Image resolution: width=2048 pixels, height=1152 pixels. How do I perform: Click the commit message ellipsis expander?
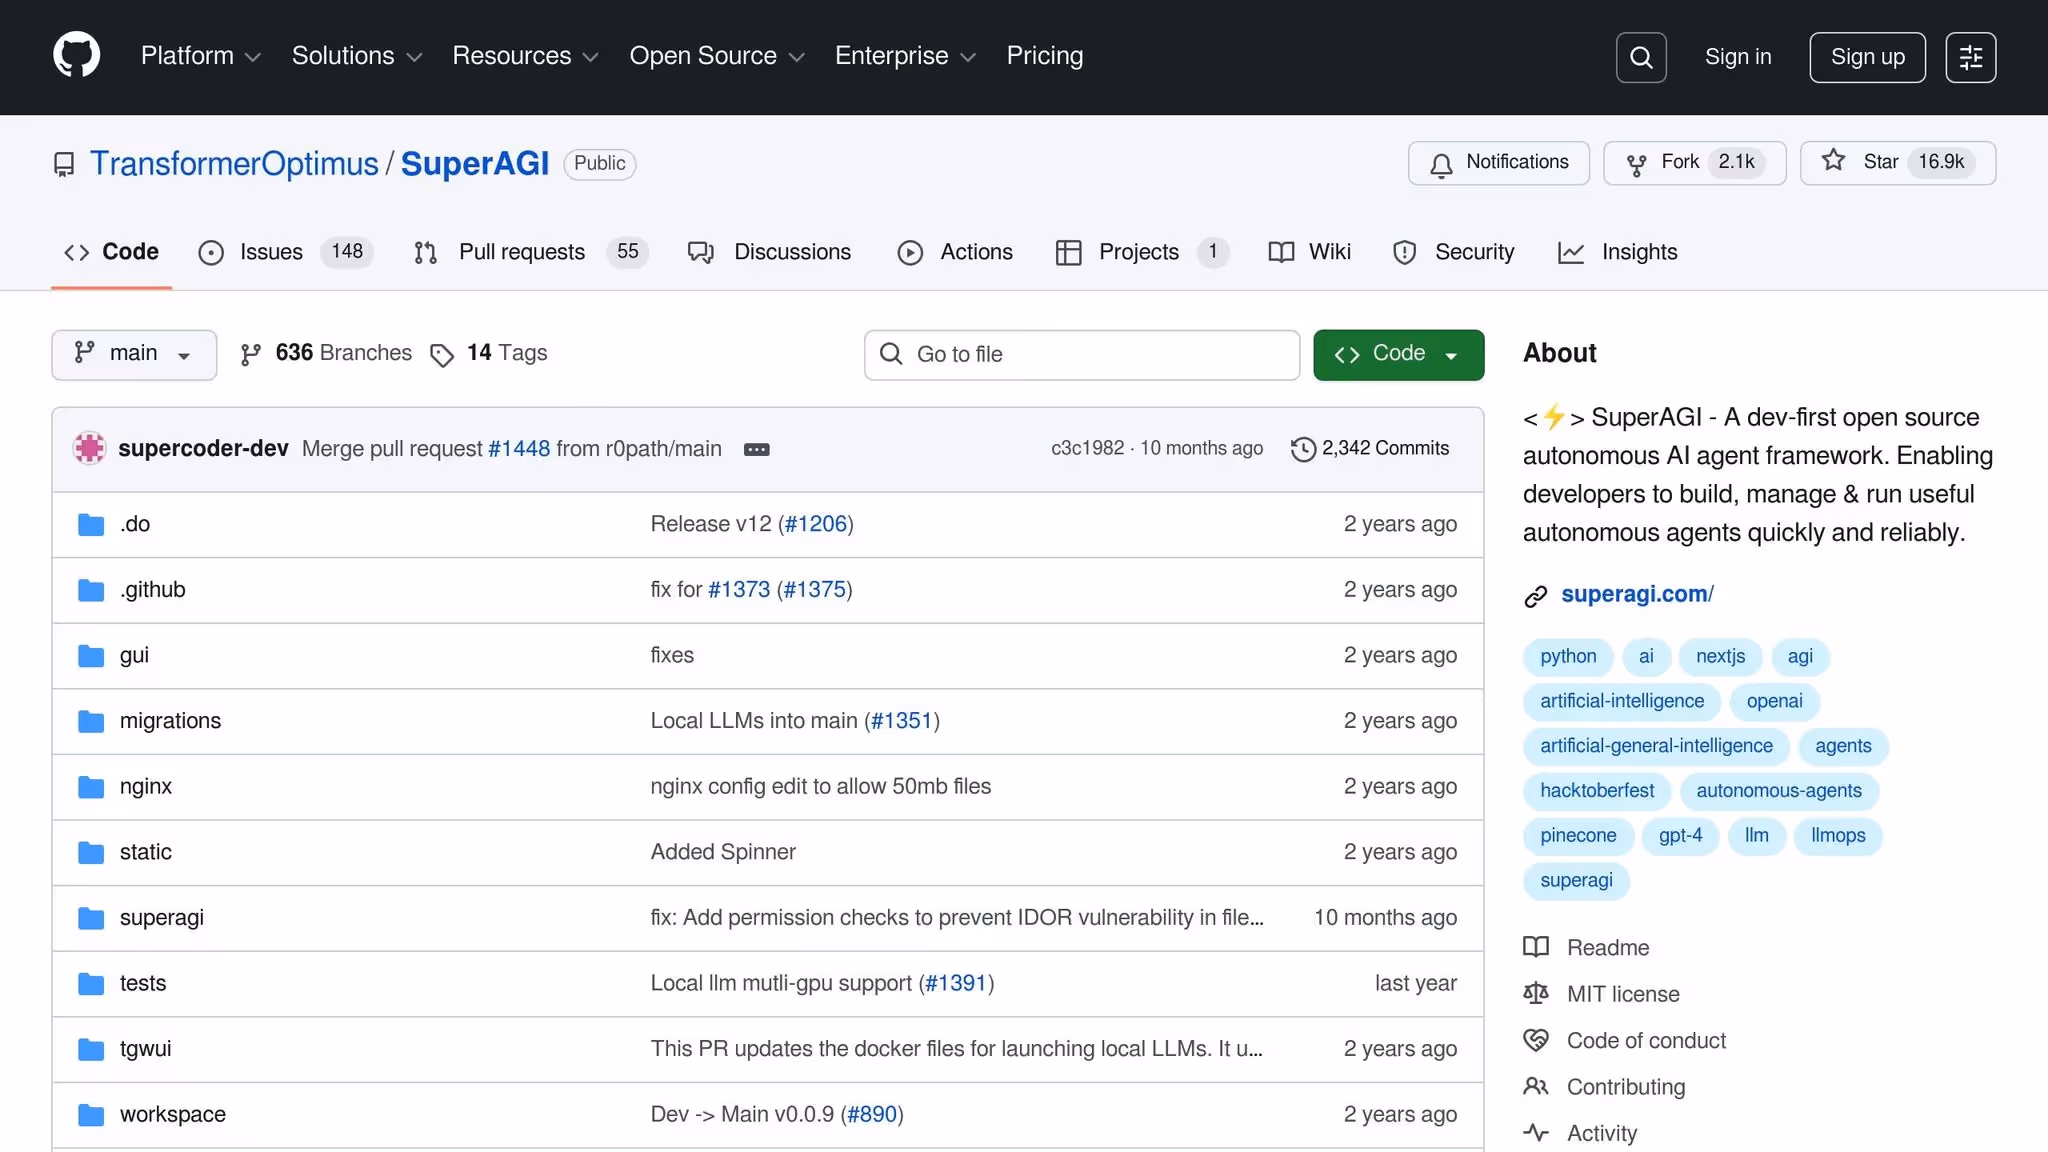tap(756, 449)
